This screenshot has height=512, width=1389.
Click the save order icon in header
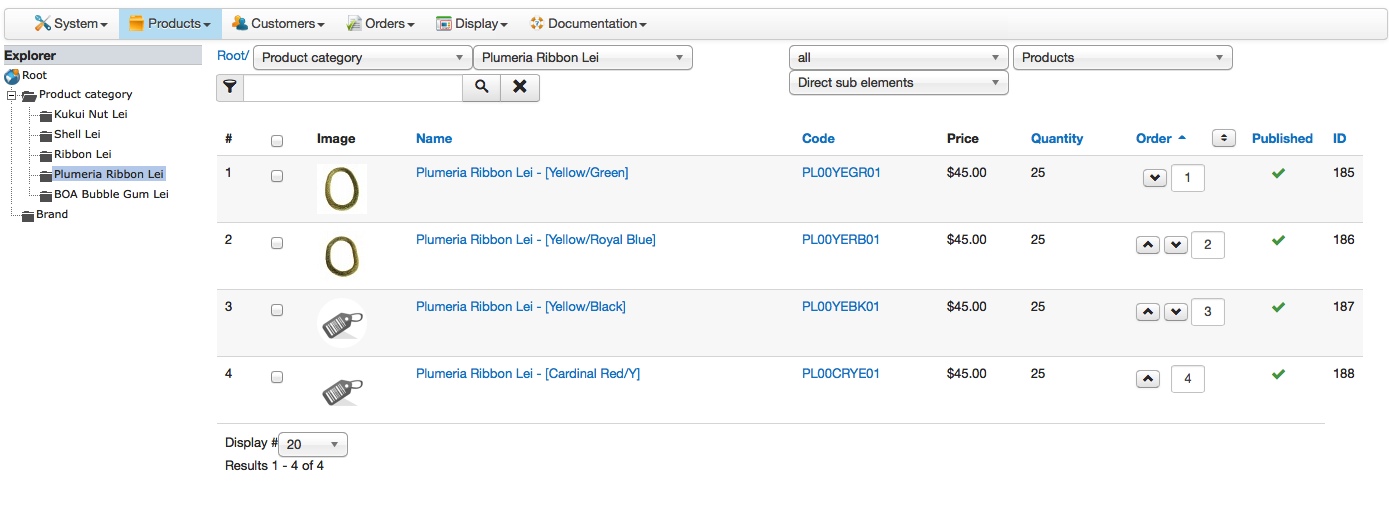[x=1223, y=138]
